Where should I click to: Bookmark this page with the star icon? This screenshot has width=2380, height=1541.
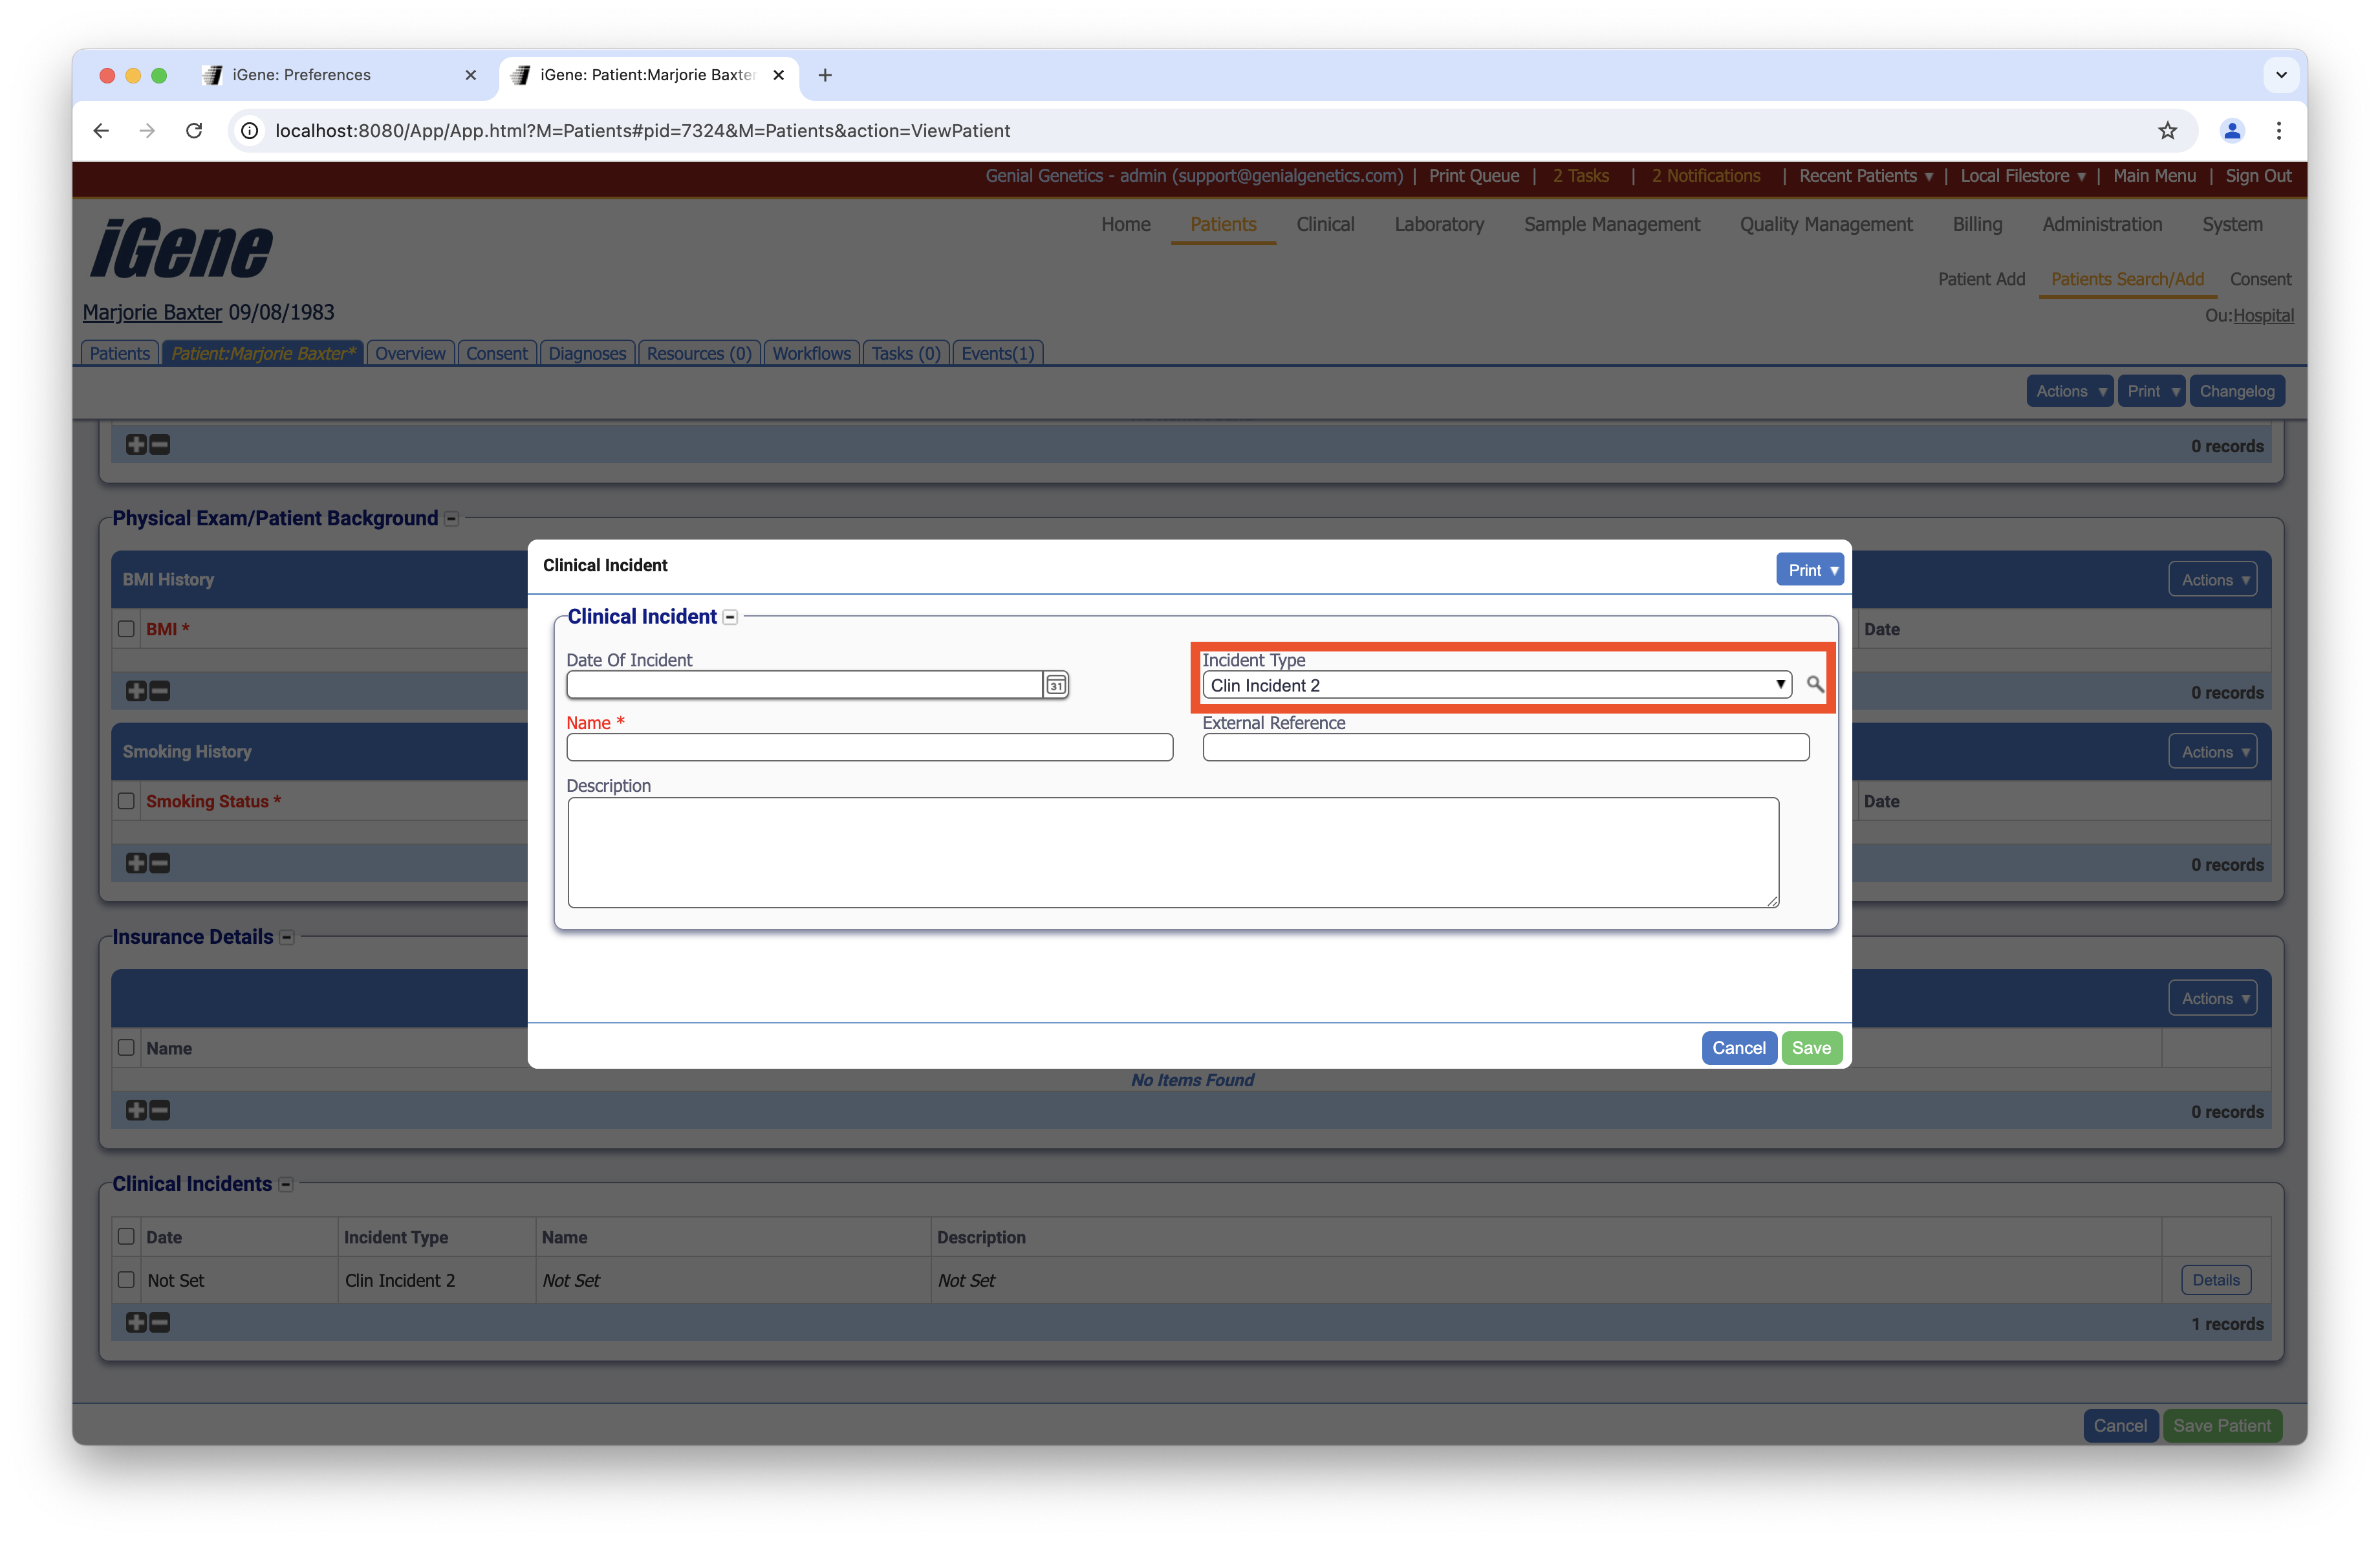[x=2167, y=131]
